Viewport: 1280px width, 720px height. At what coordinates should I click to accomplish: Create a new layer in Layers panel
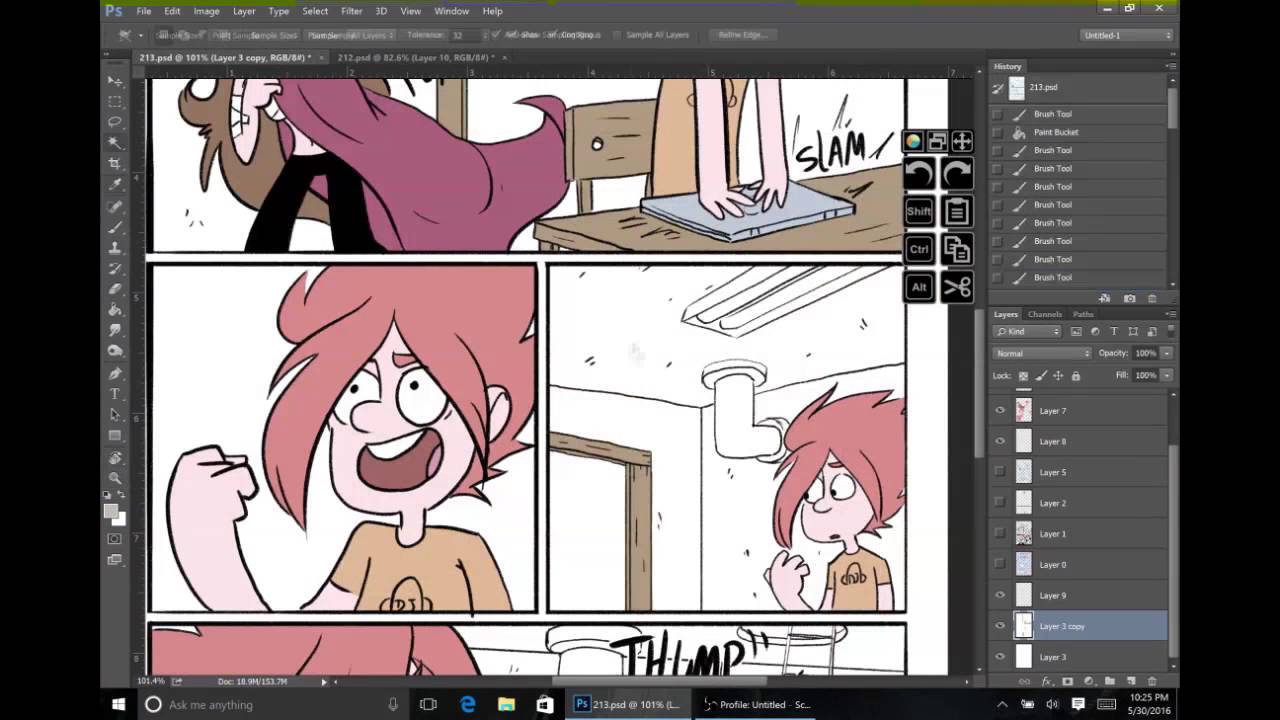pos(1131,681)
